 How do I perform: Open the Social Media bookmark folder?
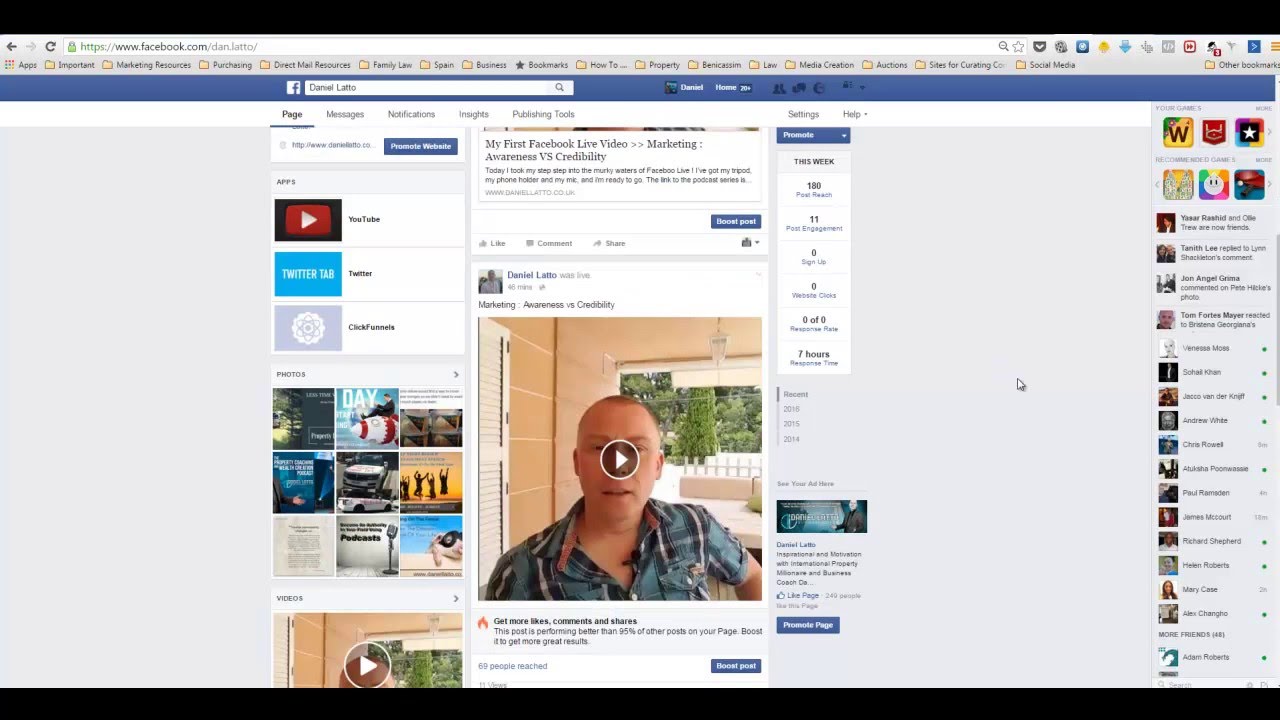1046,65
